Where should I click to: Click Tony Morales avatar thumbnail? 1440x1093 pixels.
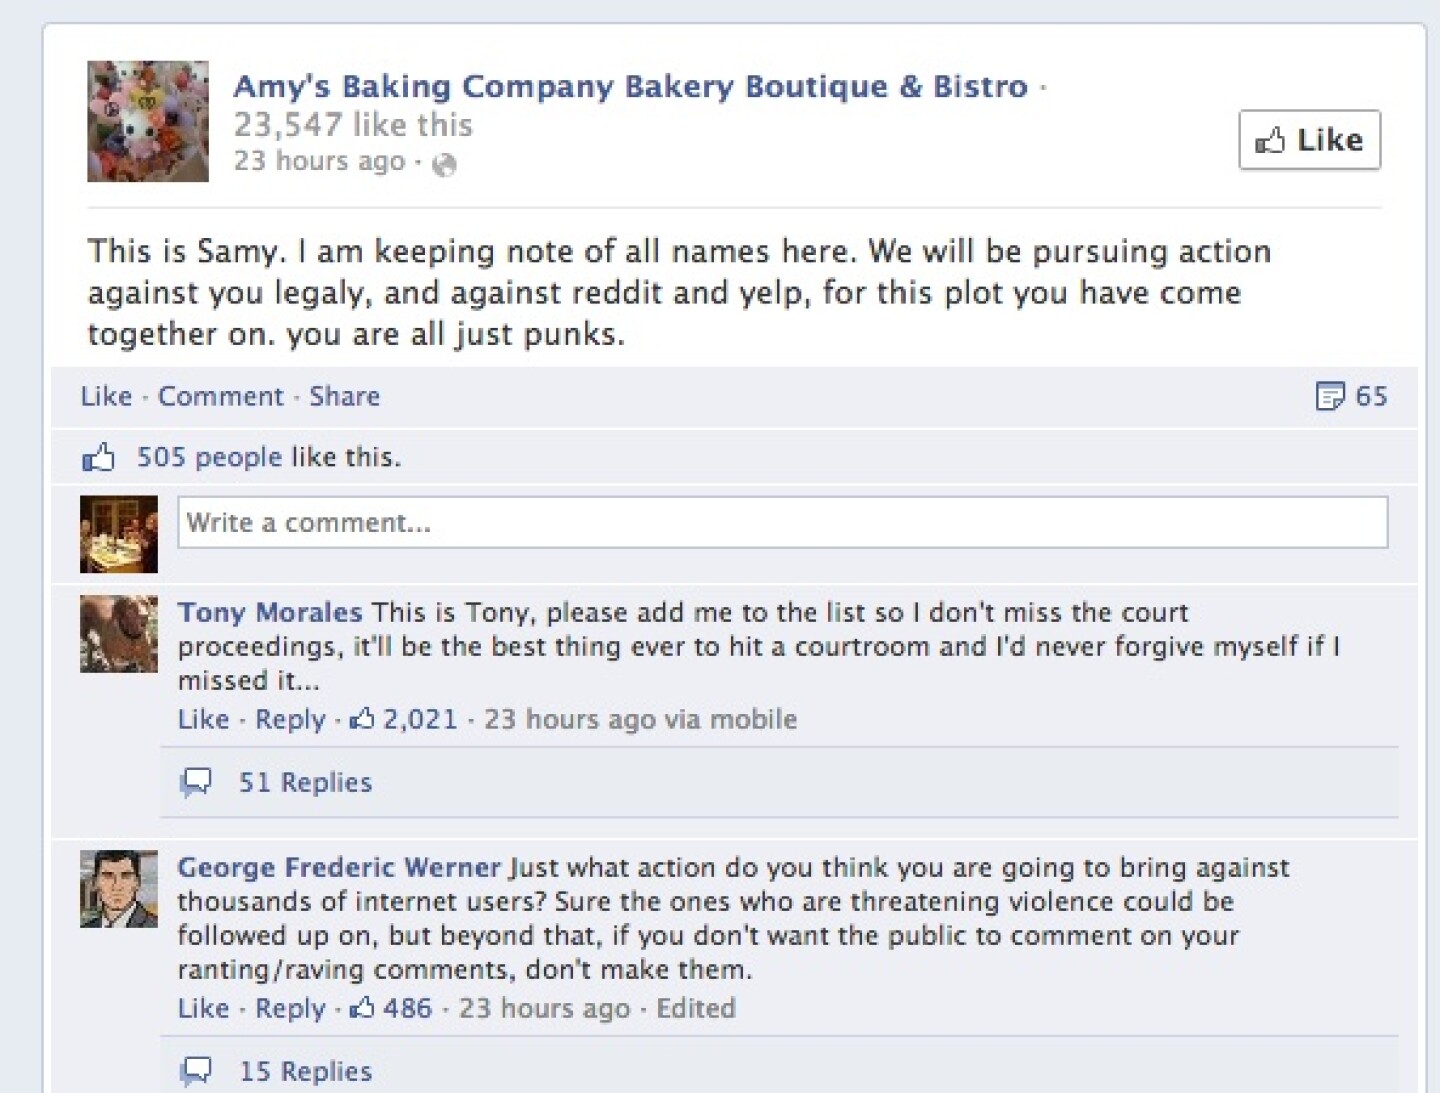[x=119, y=634]
